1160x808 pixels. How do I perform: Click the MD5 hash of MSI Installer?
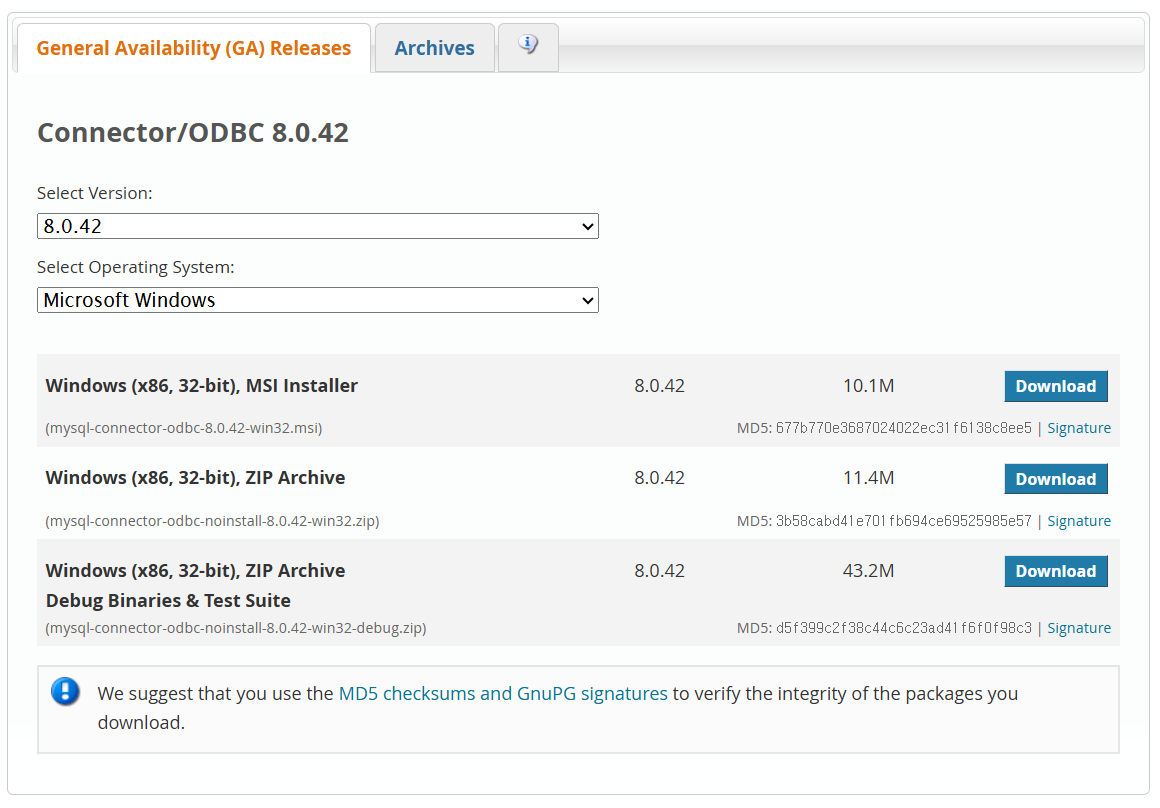point(903,428)
